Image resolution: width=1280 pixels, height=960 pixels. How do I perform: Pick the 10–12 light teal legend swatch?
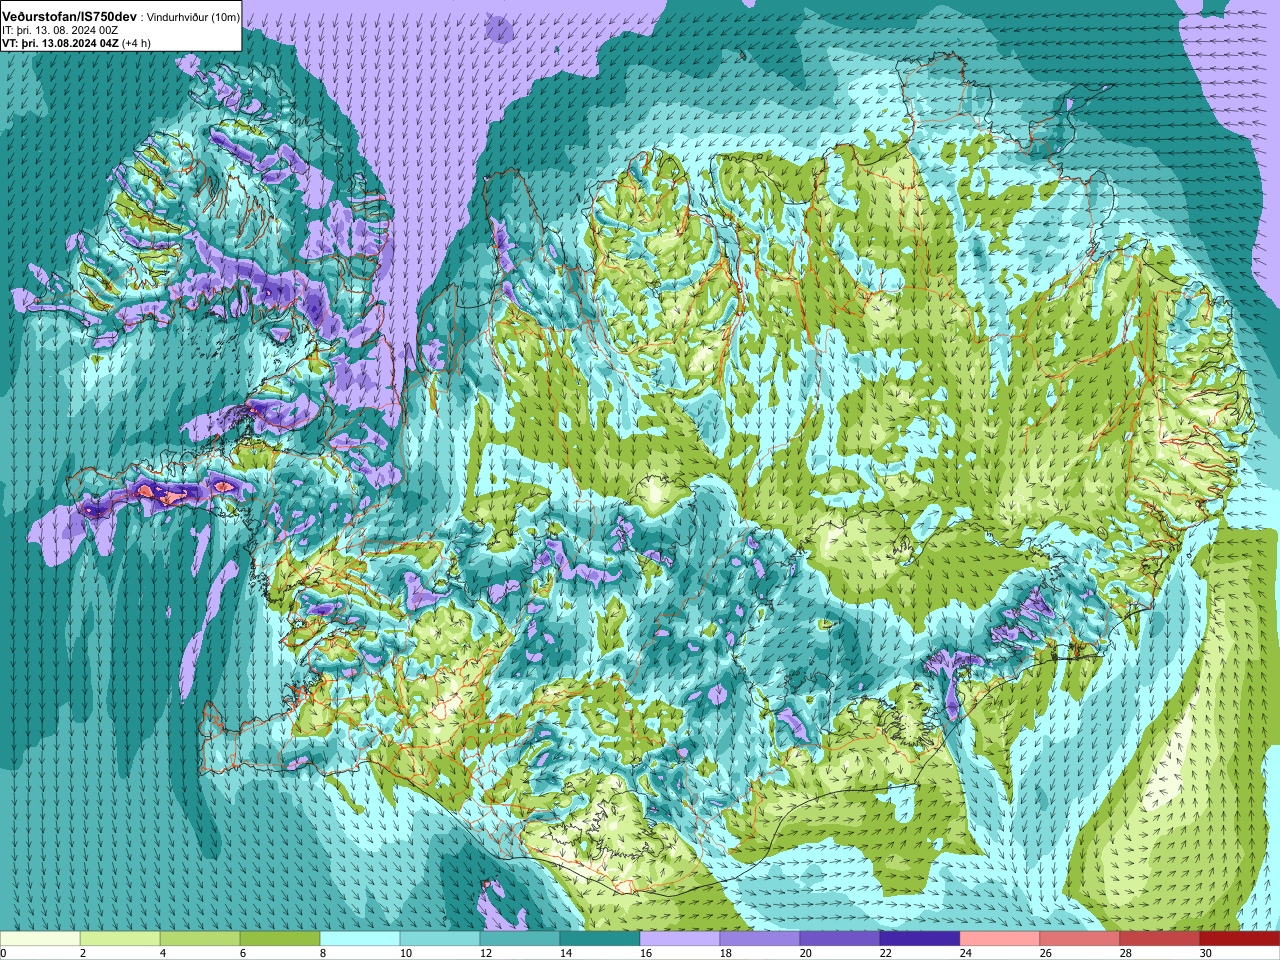[440, 939]
